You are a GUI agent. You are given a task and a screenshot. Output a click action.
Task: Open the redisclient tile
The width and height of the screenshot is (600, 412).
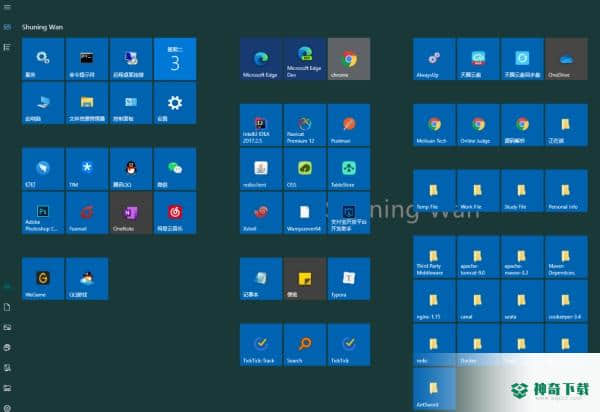pyautogui.click(x=261, y=169)
